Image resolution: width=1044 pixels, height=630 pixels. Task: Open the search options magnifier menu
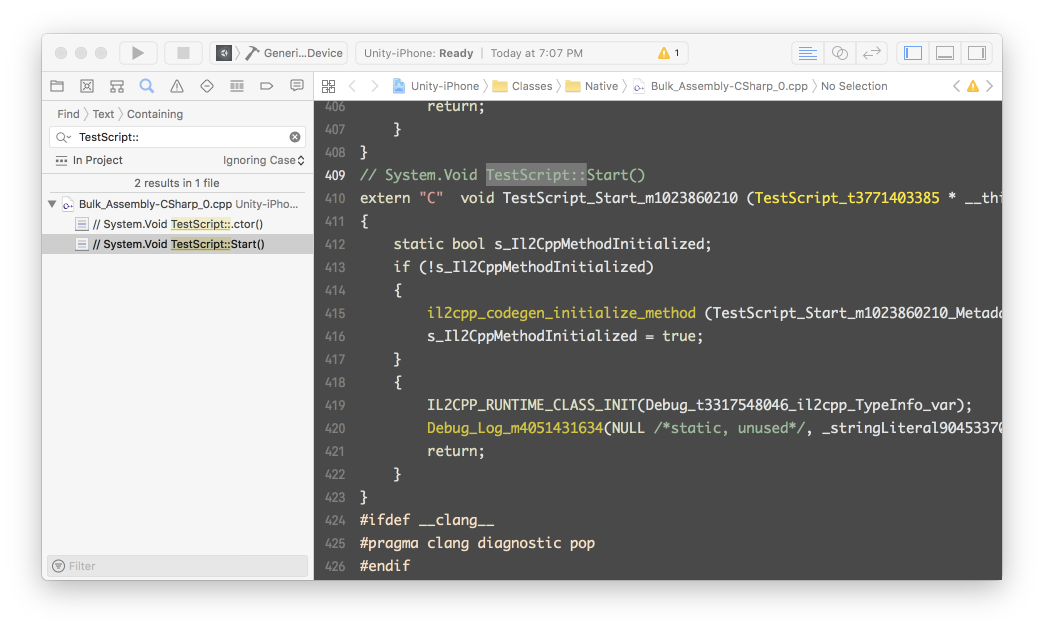coord(63,137)
